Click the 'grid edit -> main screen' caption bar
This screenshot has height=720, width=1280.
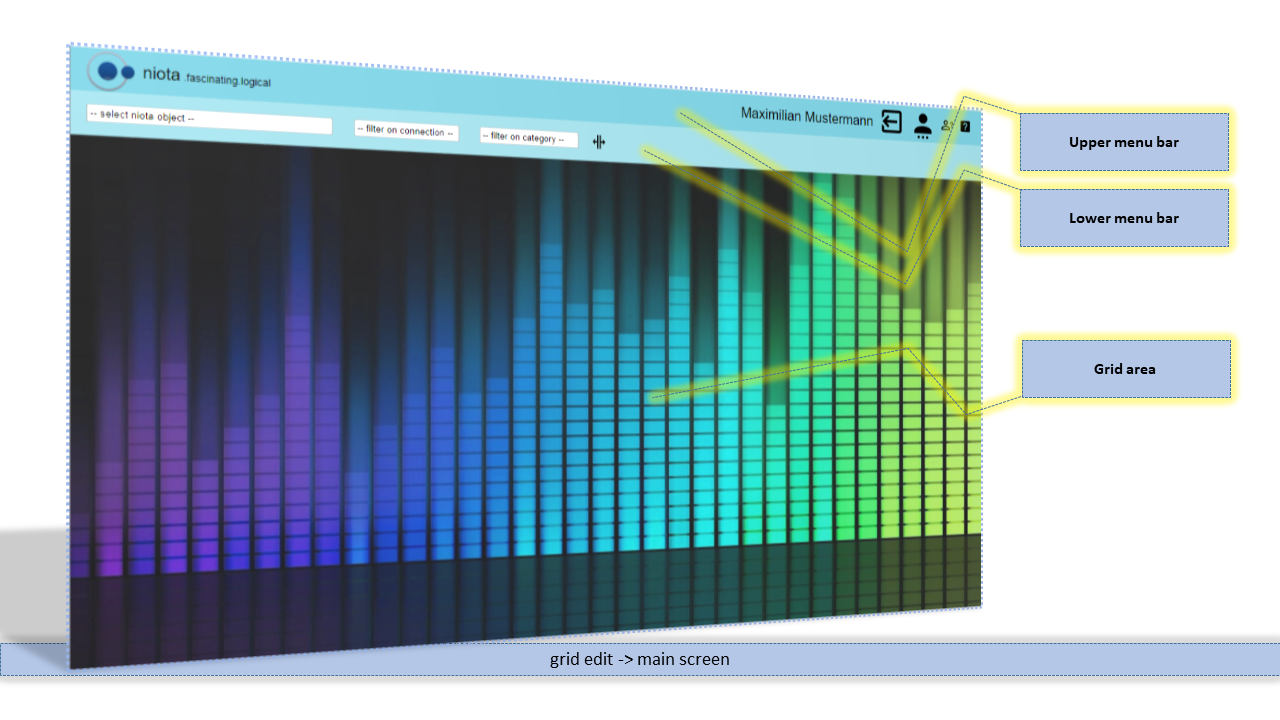(640, 659)
